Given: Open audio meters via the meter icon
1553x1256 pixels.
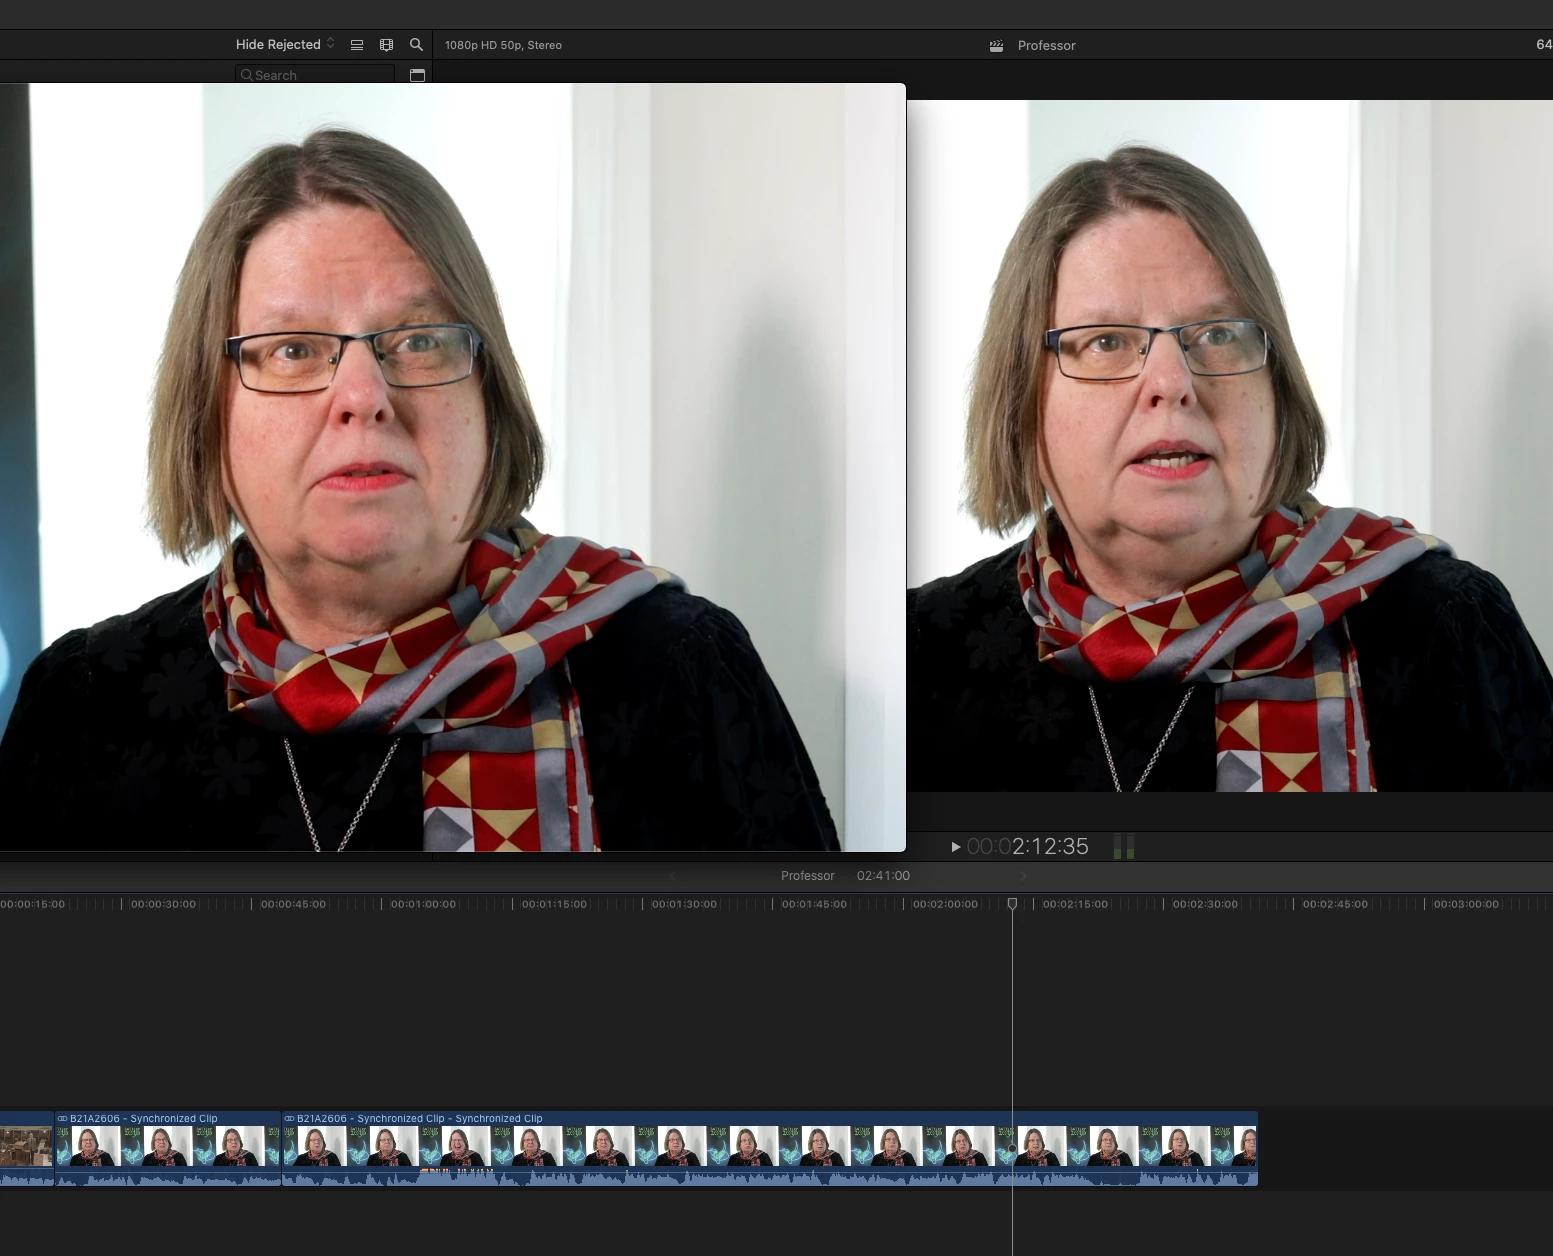Looking at the screenshot, I should 1124,847.
